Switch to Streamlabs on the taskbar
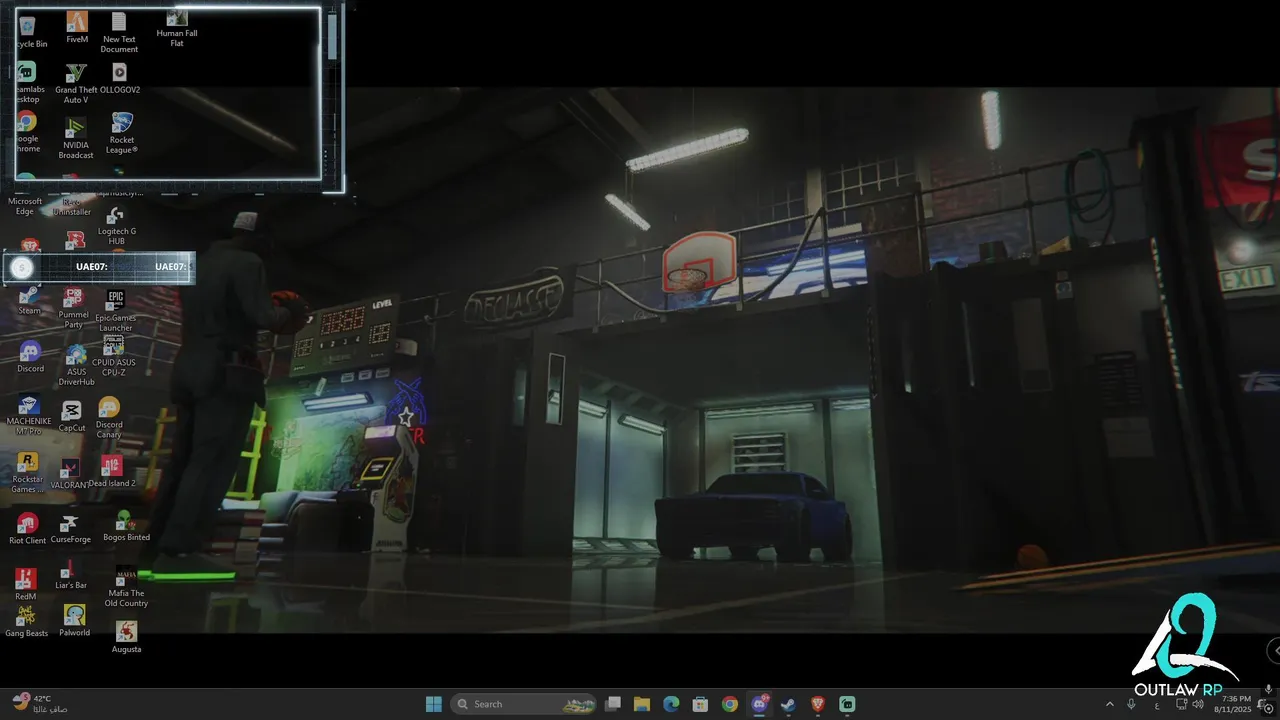 (847, 704)
